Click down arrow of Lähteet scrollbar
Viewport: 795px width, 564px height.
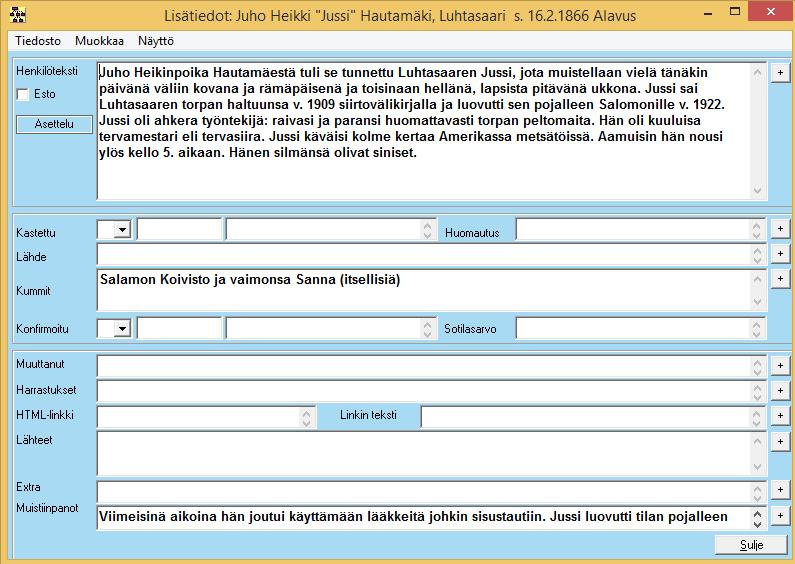tap(757, 467)
